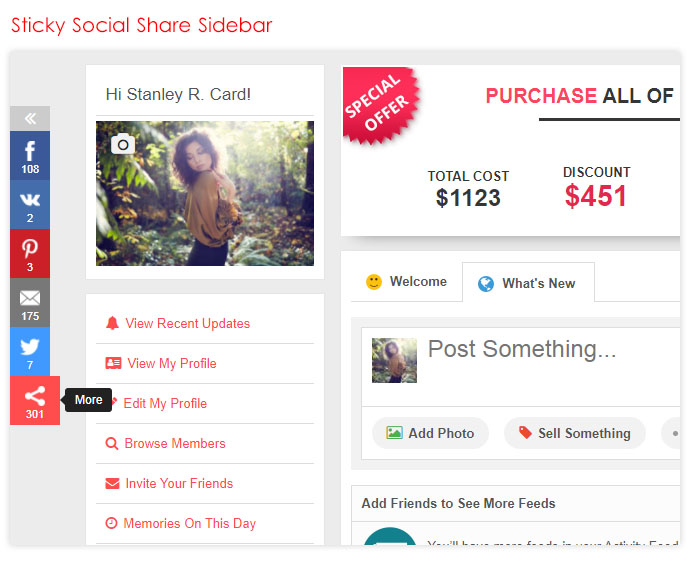Viewport: 695px width, 561px height.
Task: Select the What's New tab
Action: coord(527,283)
